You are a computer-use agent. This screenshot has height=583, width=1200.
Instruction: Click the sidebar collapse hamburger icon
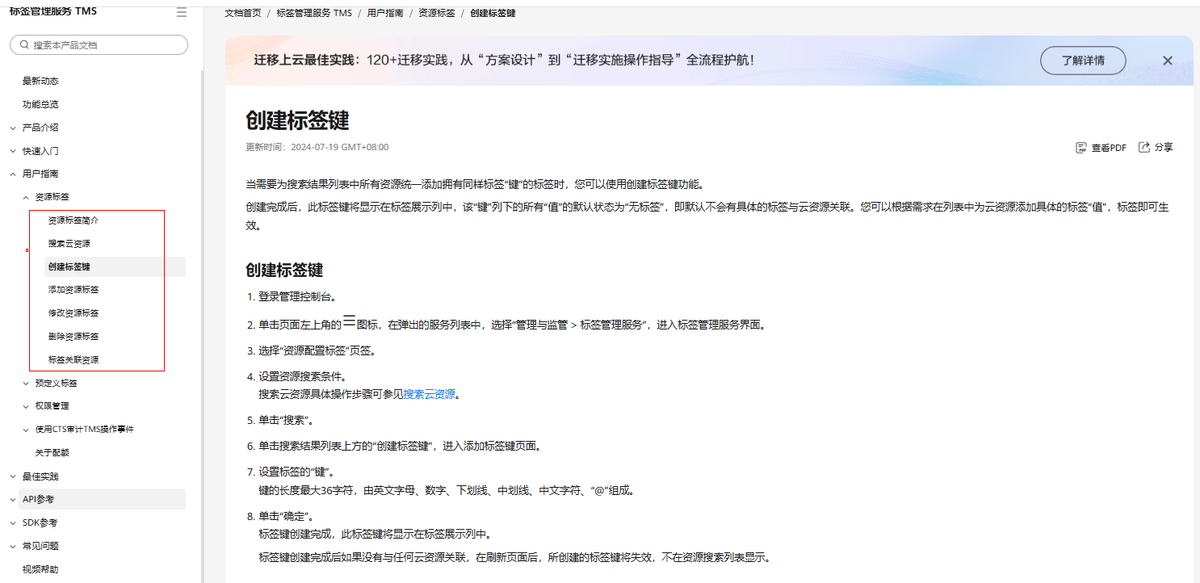[181, 12]
